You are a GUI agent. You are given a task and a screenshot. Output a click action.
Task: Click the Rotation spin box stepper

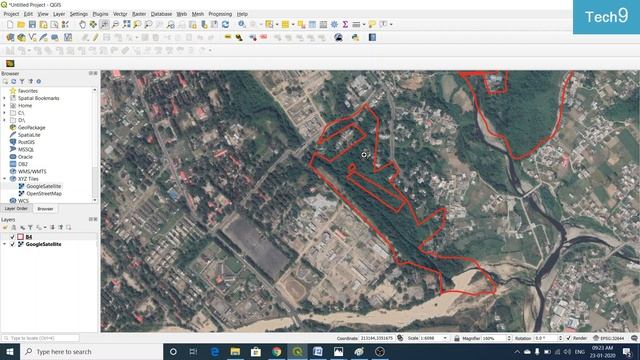point(560,338)
